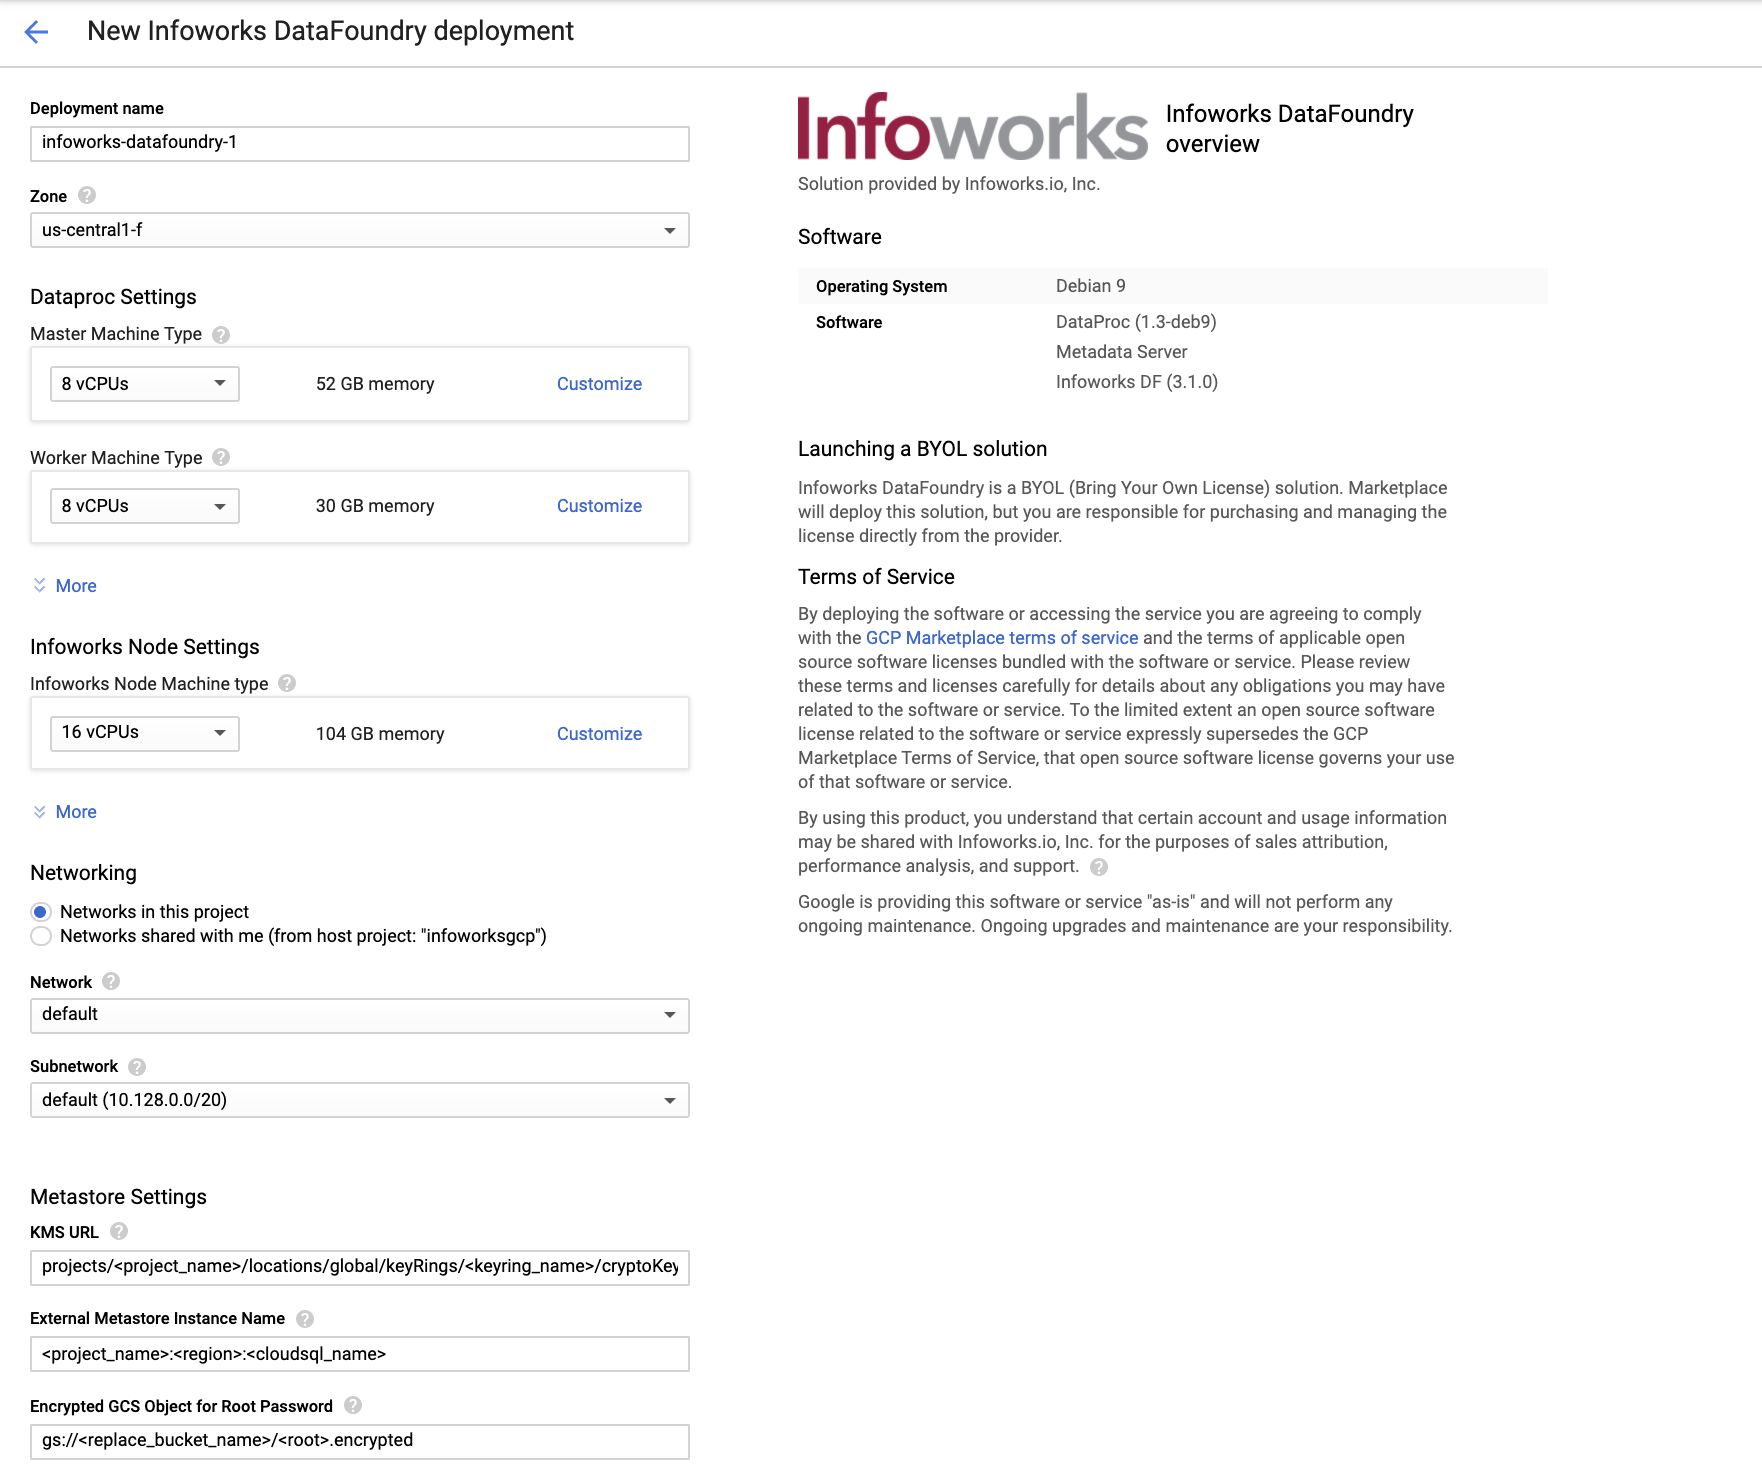
Task: Show help for Worker Machine Type
Action: click(221, 457)
